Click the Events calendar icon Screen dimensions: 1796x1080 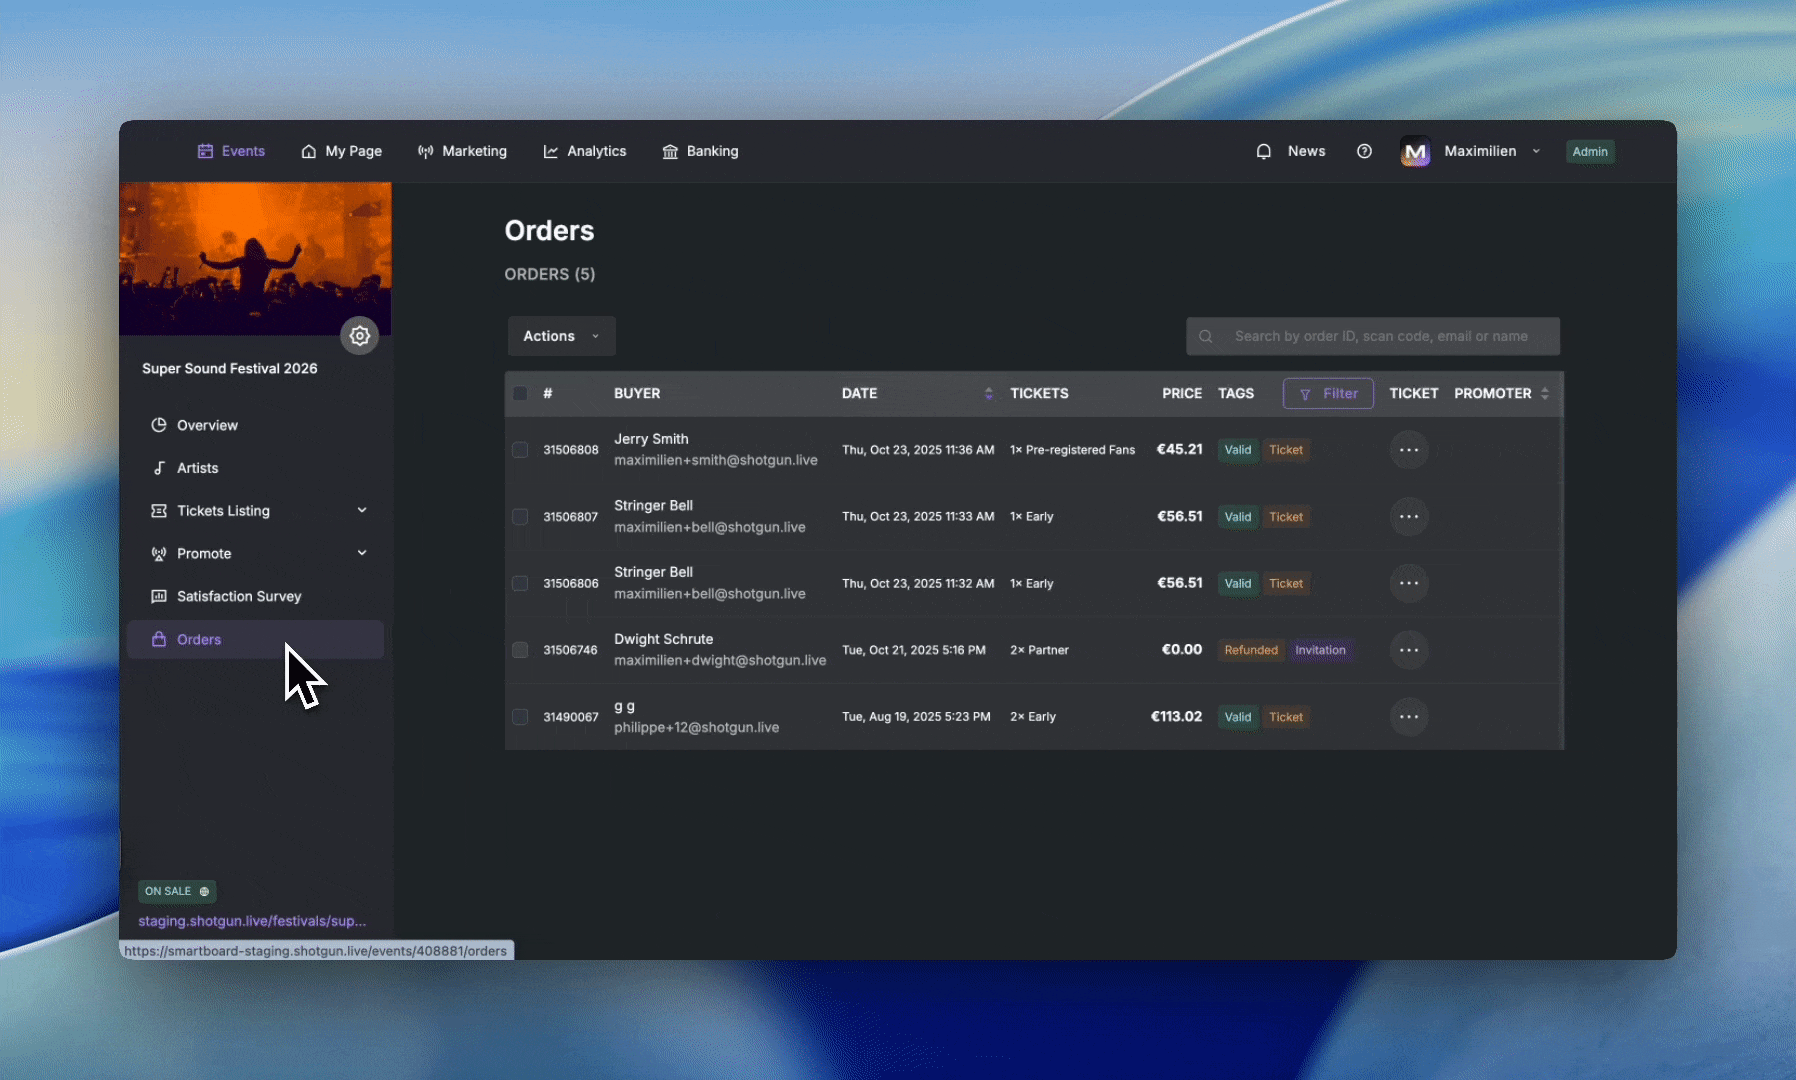[205, 151]
